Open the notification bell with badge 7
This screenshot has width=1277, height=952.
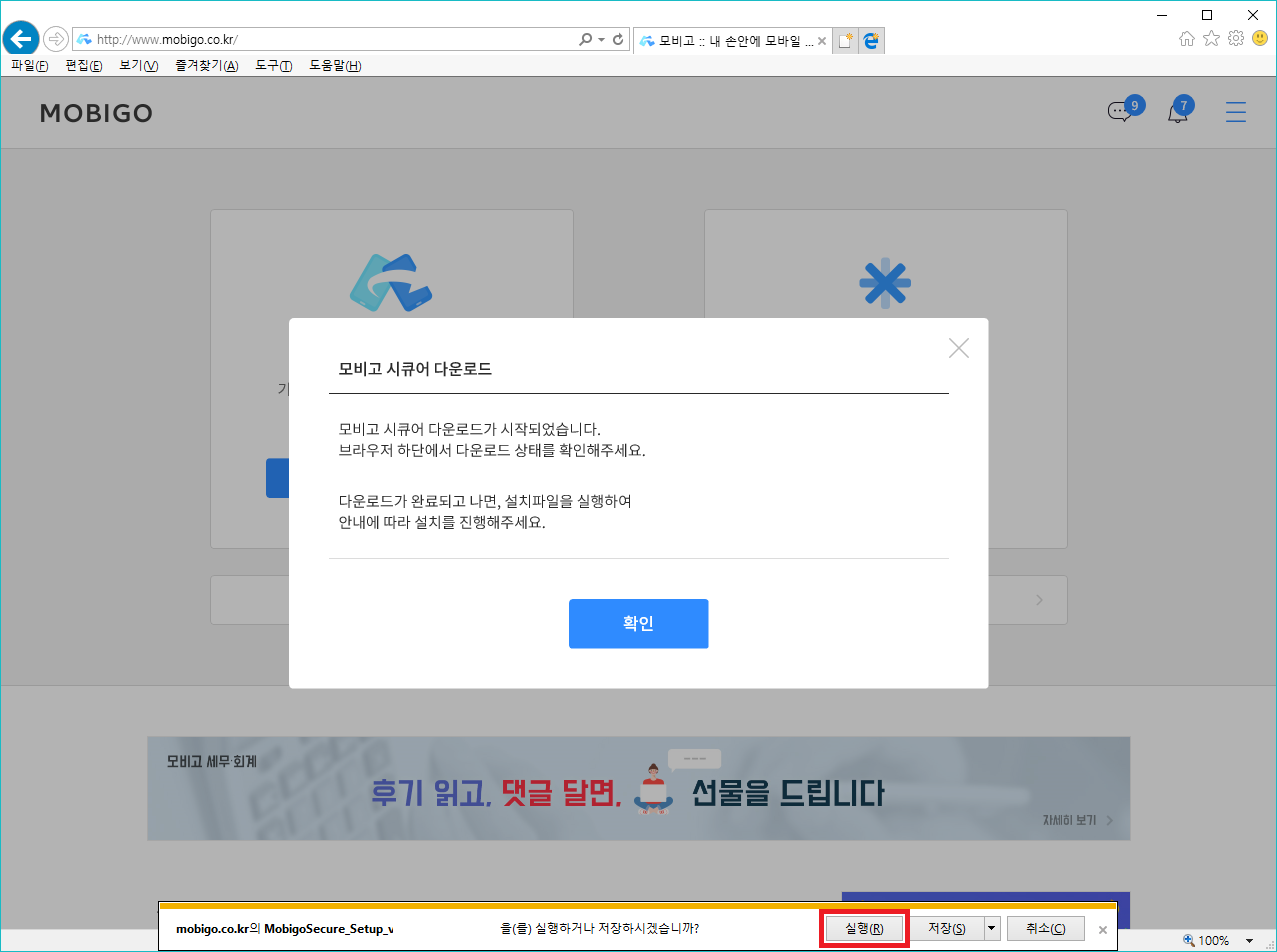tap(1180, 109)
